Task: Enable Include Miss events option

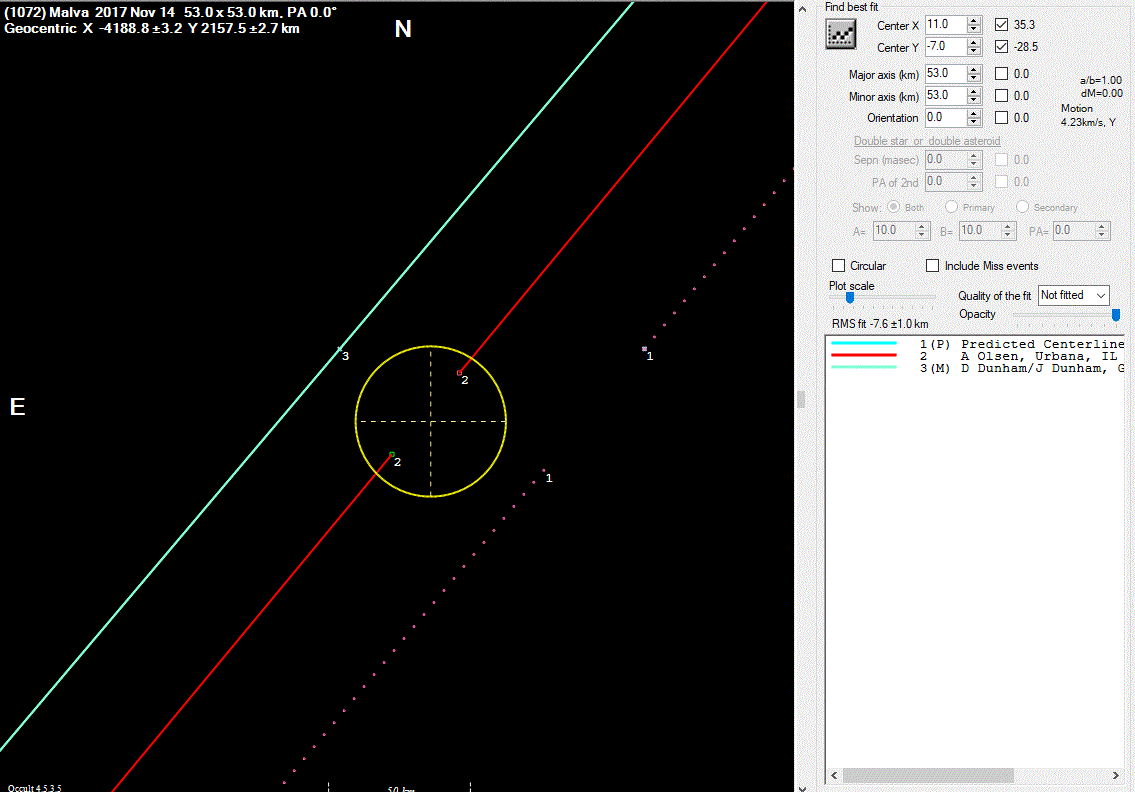Action: pos(933,266)
